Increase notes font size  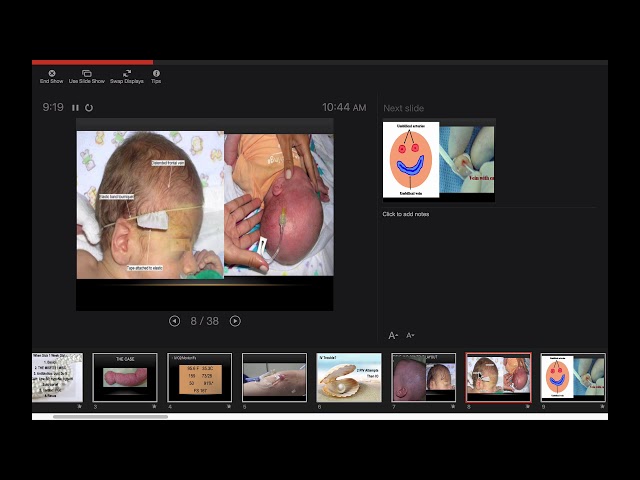tap(393, 336)
